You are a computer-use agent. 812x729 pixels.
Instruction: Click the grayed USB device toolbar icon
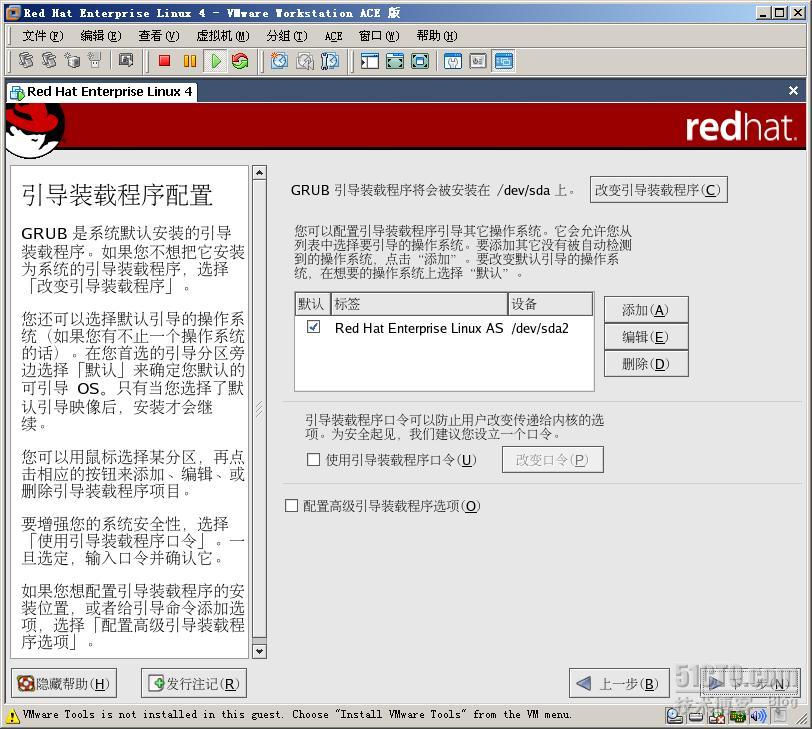pyautogui.click(x=94, y=61)
